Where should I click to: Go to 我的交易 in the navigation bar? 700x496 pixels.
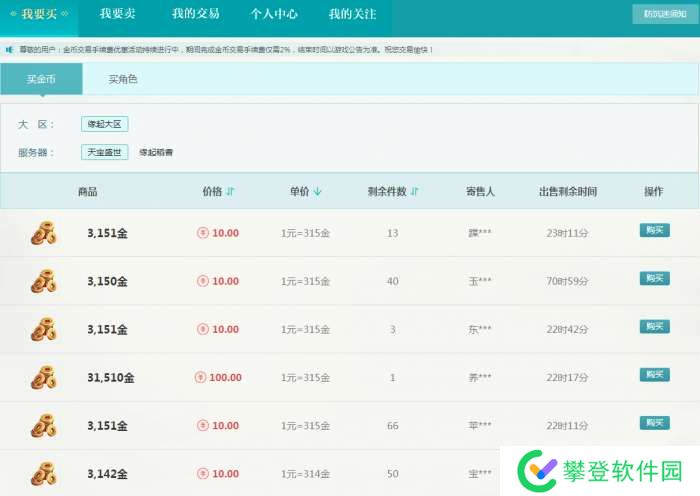[x=196, y=14]
